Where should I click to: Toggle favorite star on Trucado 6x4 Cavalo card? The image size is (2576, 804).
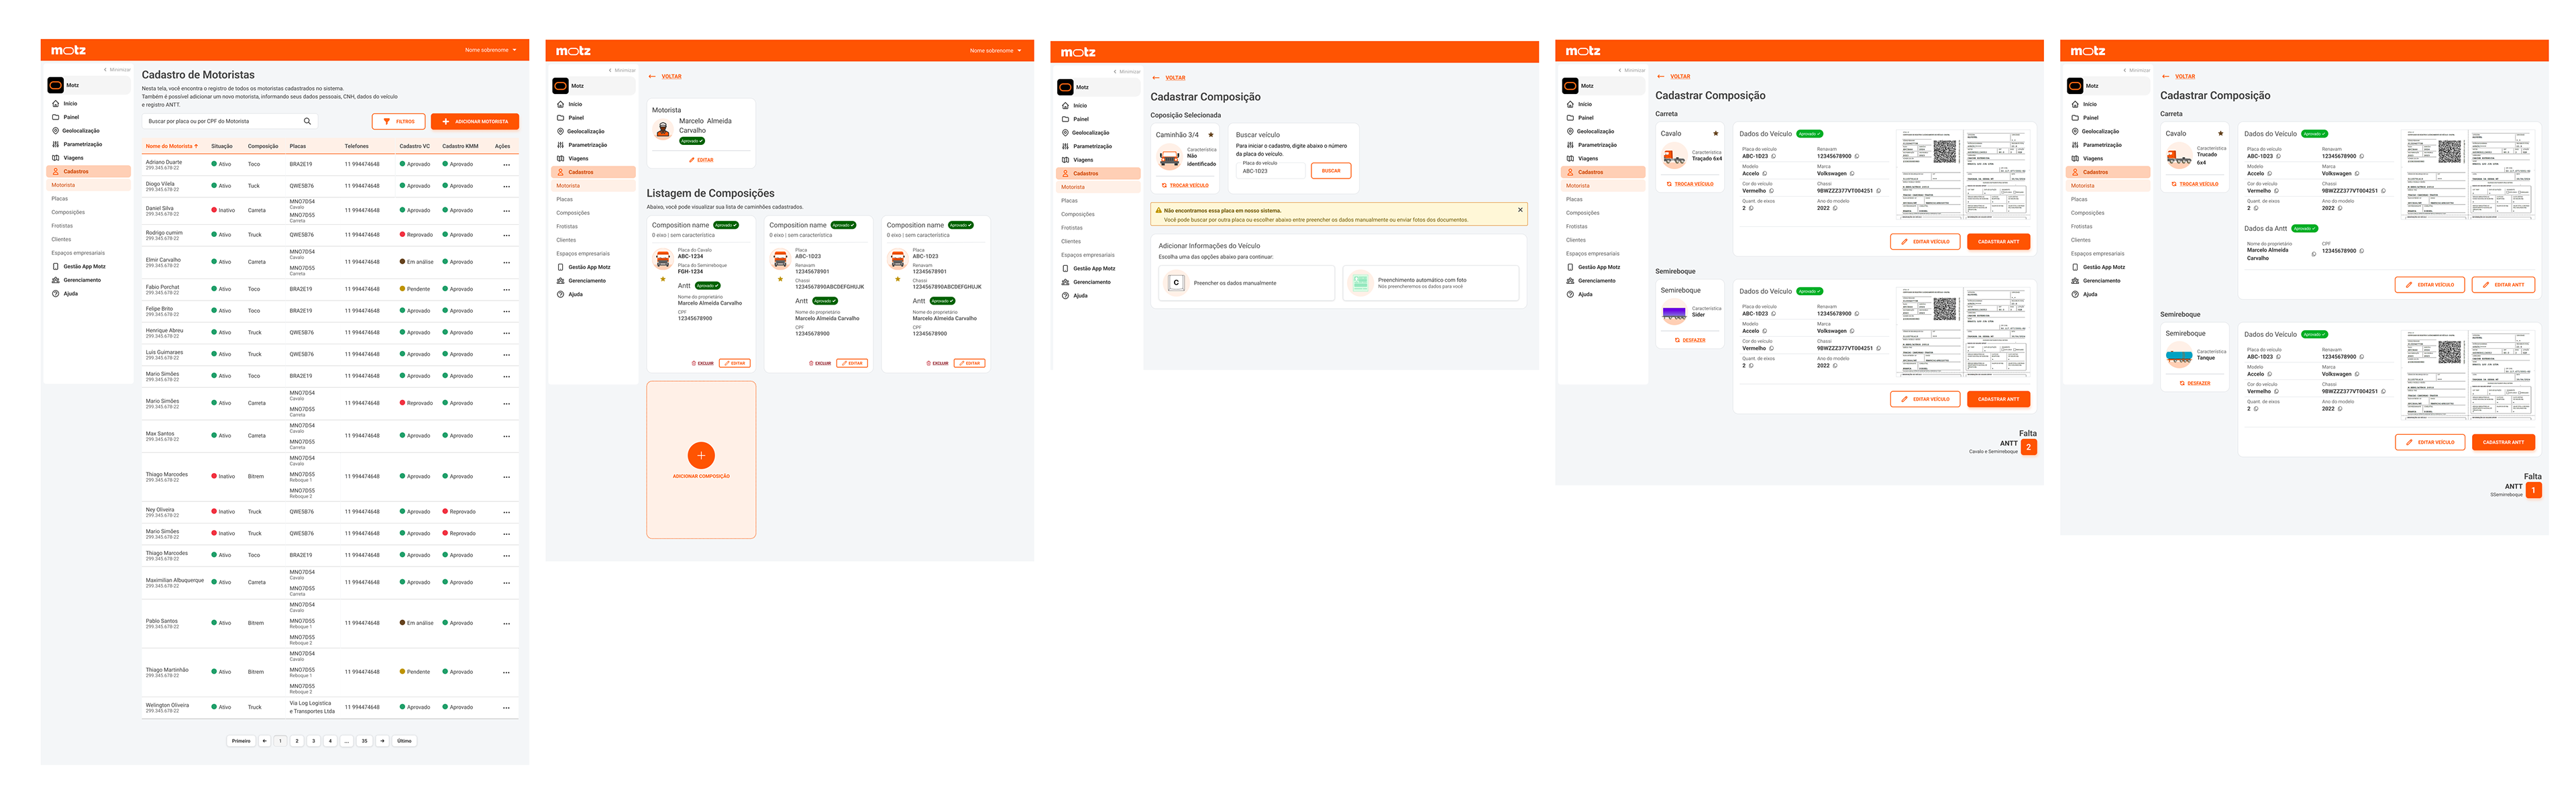[x=2221, y=133]
